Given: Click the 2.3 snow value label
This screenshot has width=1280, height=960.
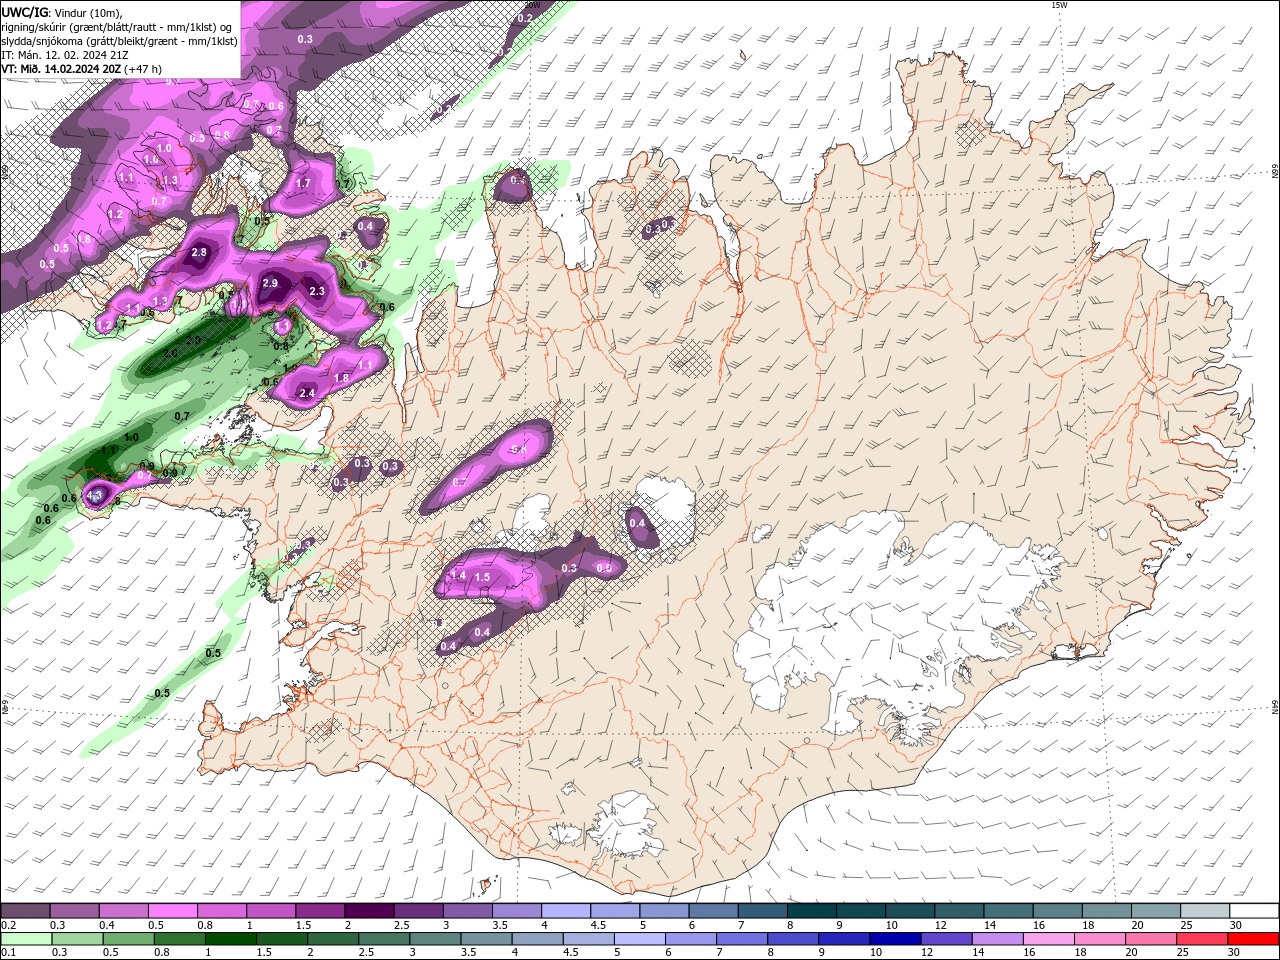Looking at the screenshot, I should click(x=317, y=291).
